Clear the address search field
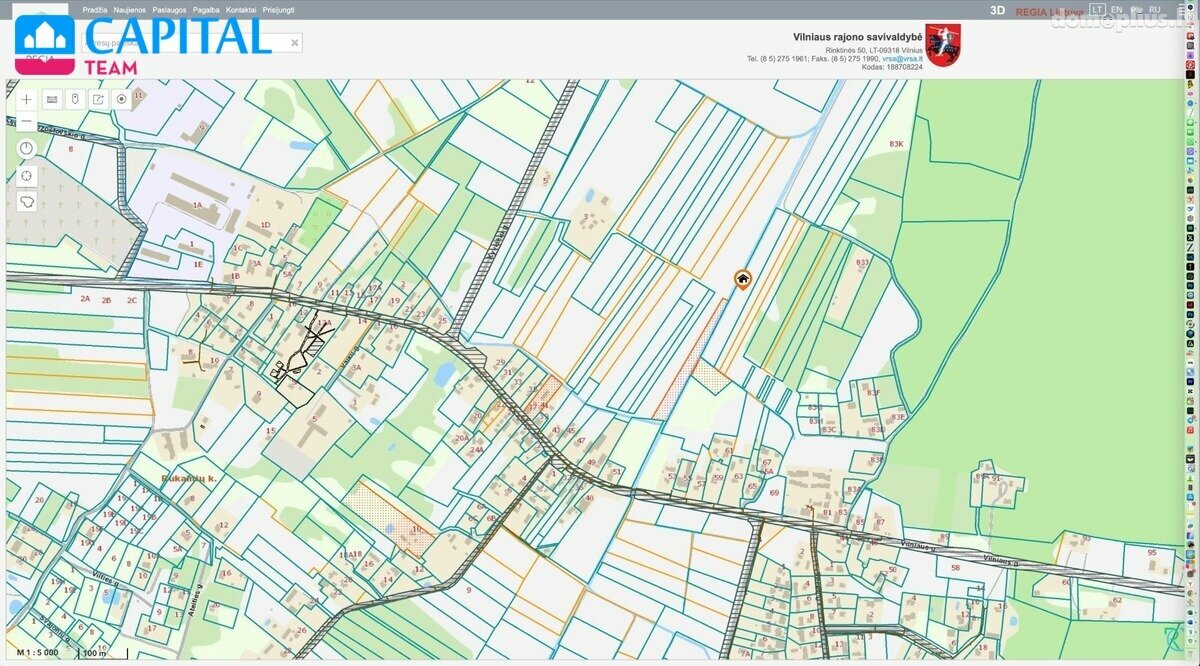The image size is (1200, 666). (x=294, y=43)
